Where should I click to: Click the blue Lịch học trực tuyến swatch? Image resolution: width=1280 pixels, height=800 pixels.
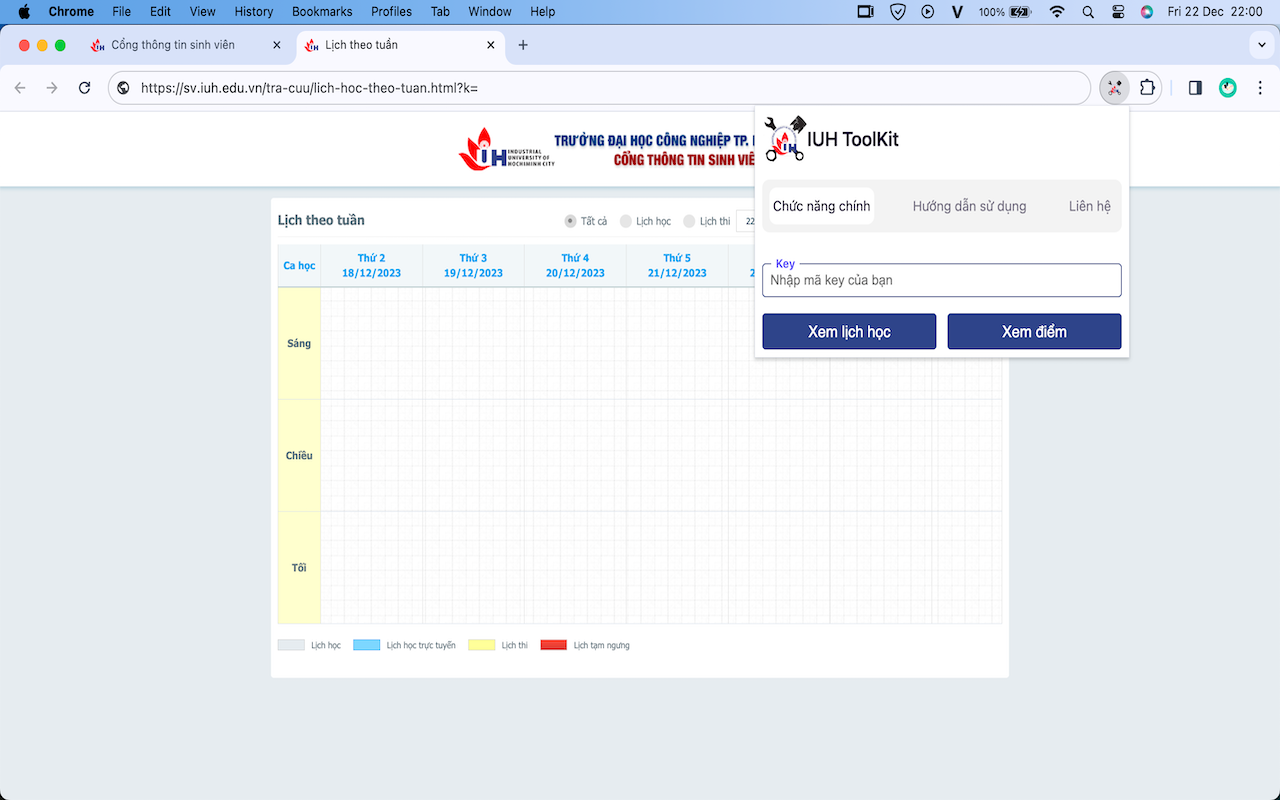click(x=367, y=645)
